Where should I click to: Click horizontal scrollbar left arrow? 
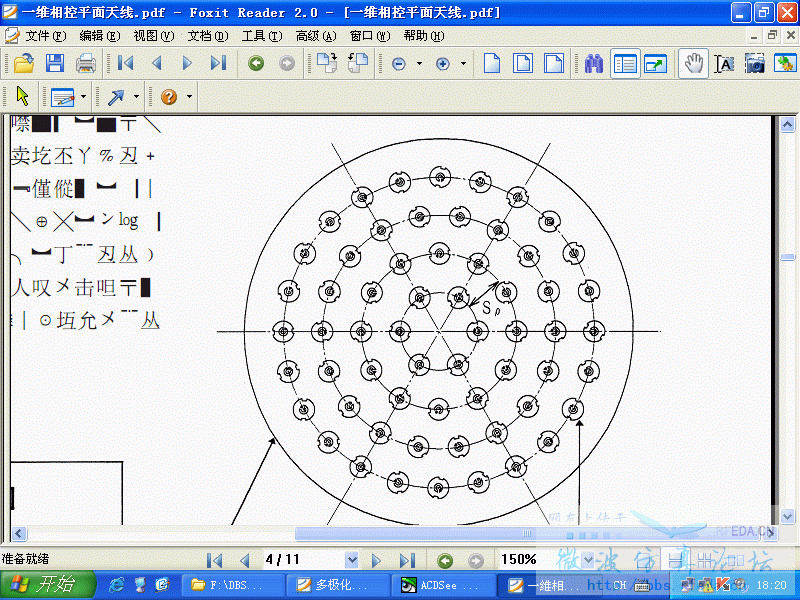[19, 534]
